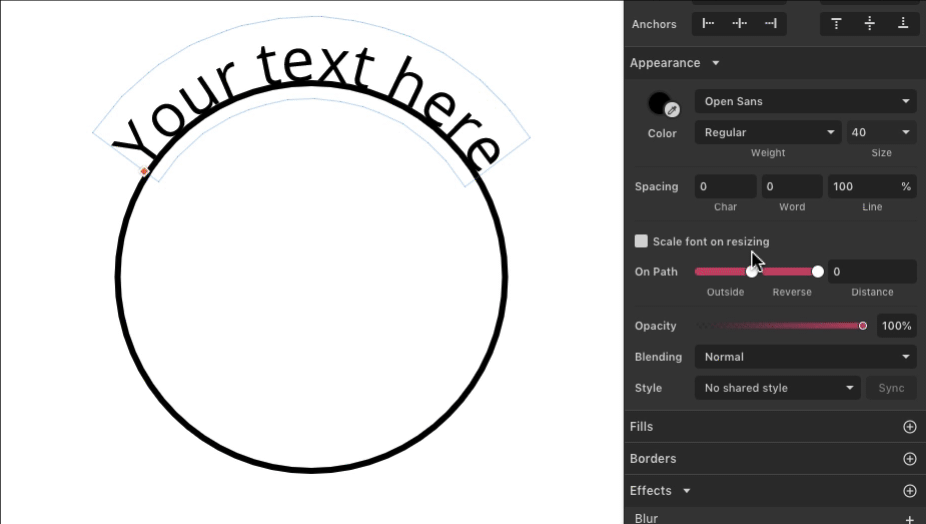926x524 pixels.
Task: Open the Normal blending mode dropdown
Action: (806, 357)
